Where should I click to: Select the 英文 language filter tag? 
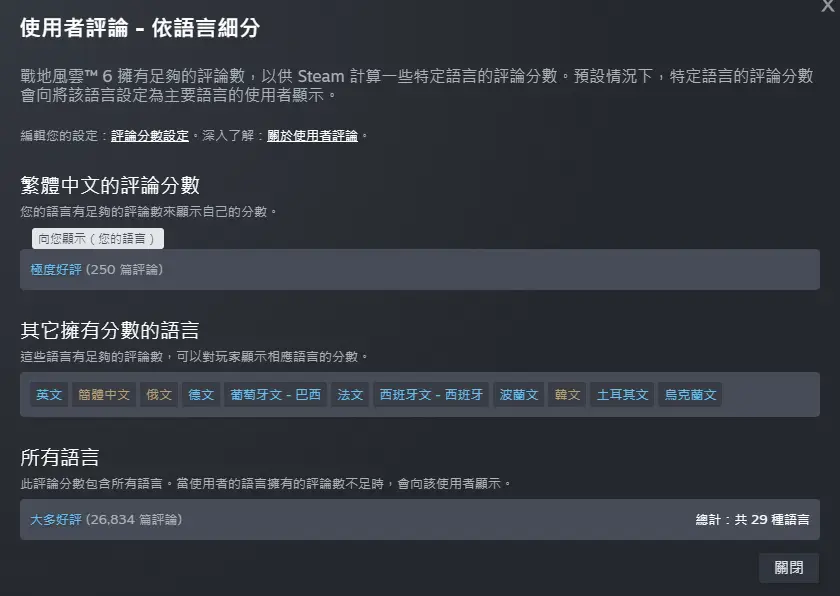48,394
